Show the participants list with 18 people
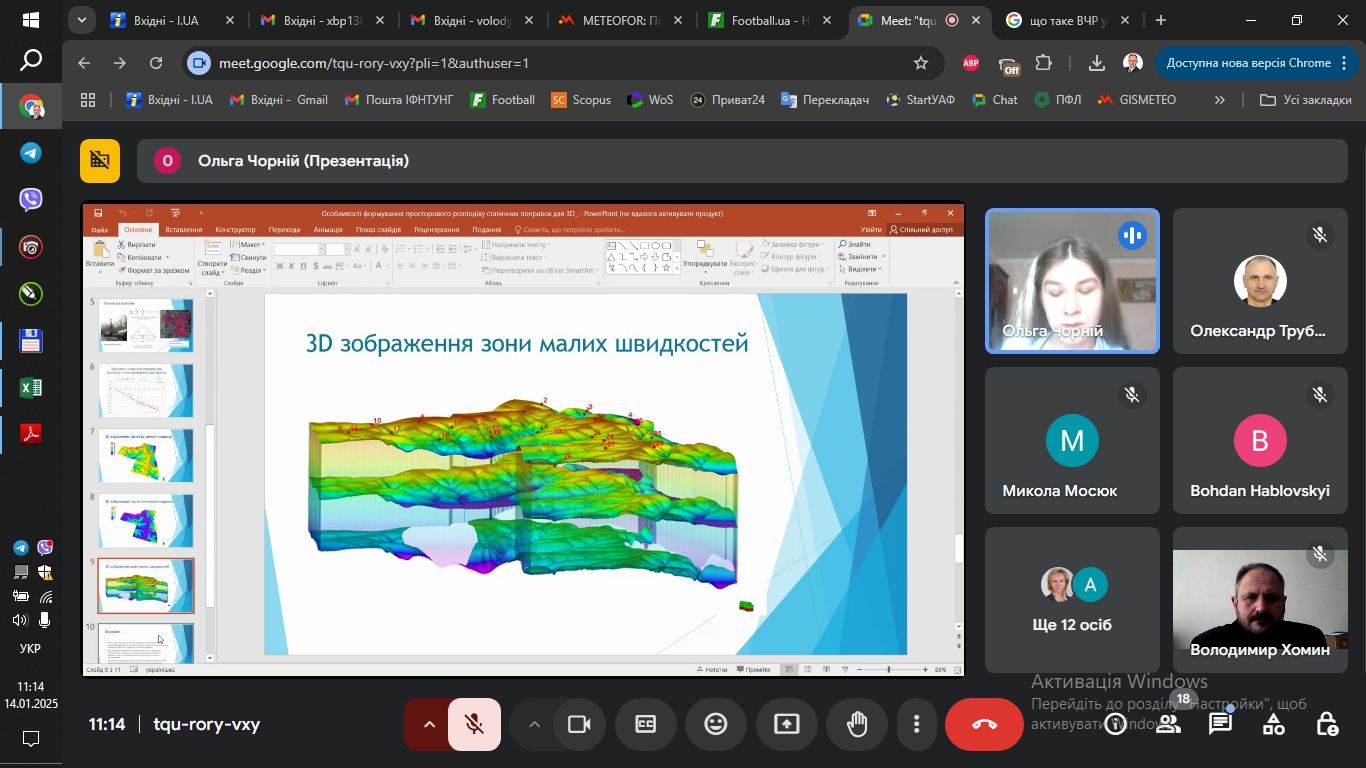The image size is (1366, 768). (1168, 724)
